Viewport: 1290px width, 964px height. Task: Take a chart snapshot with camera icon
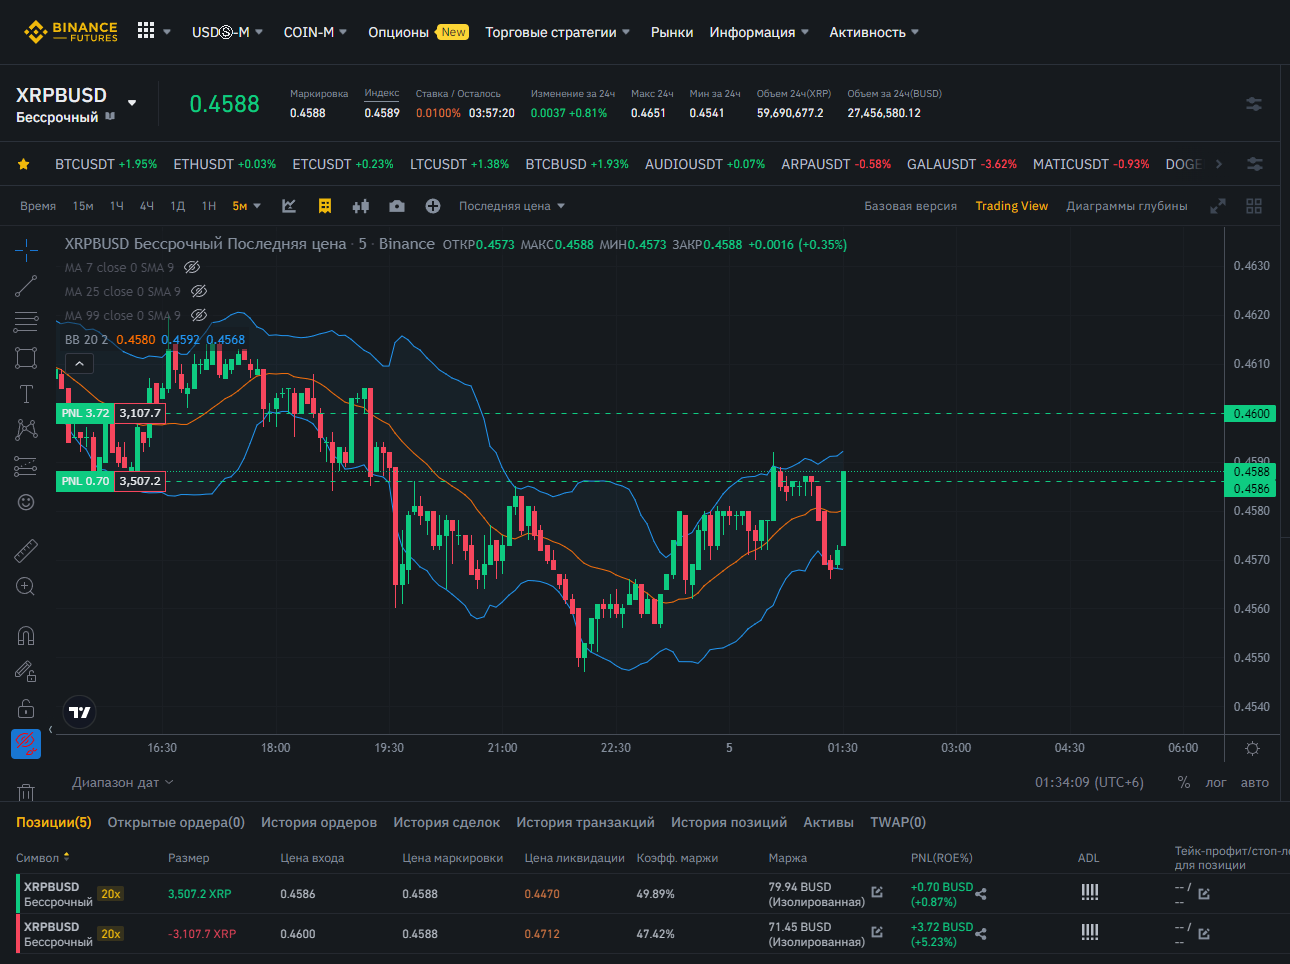click(x=397, y=206)
